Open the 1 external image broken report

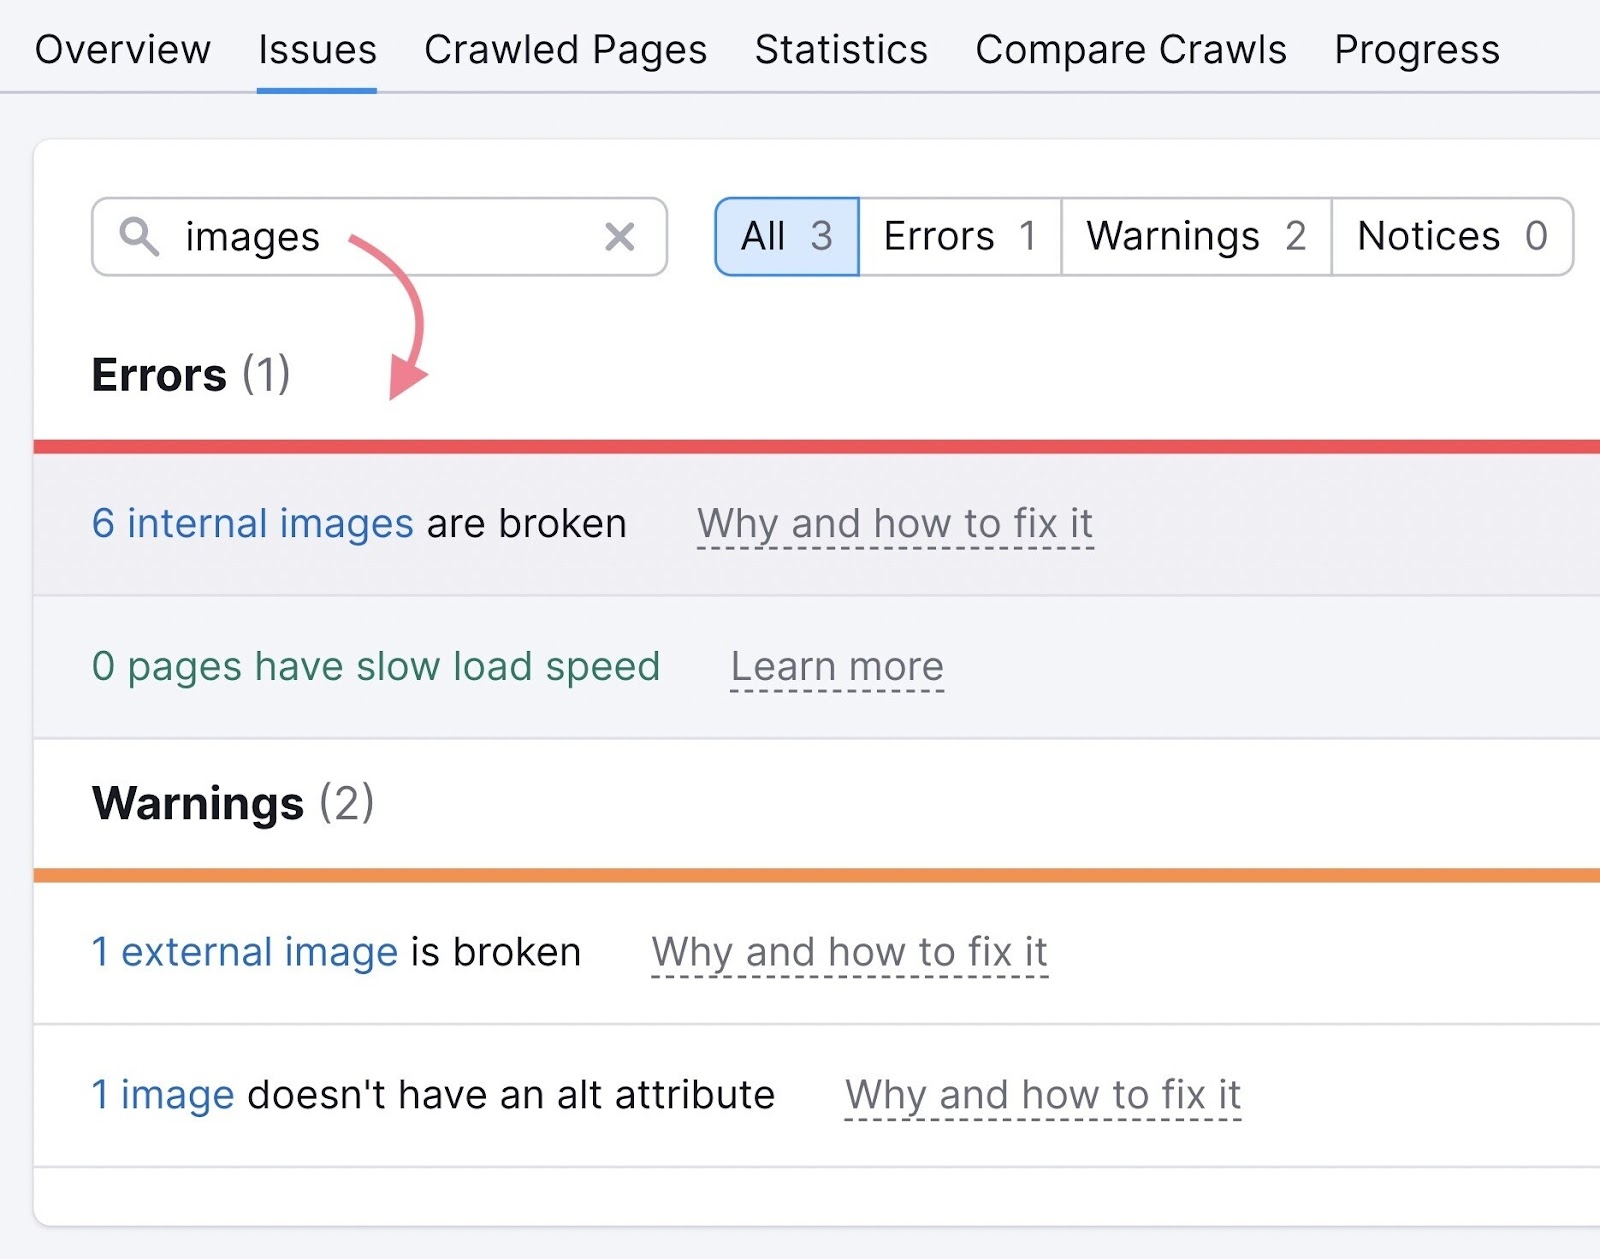(243, 951)
